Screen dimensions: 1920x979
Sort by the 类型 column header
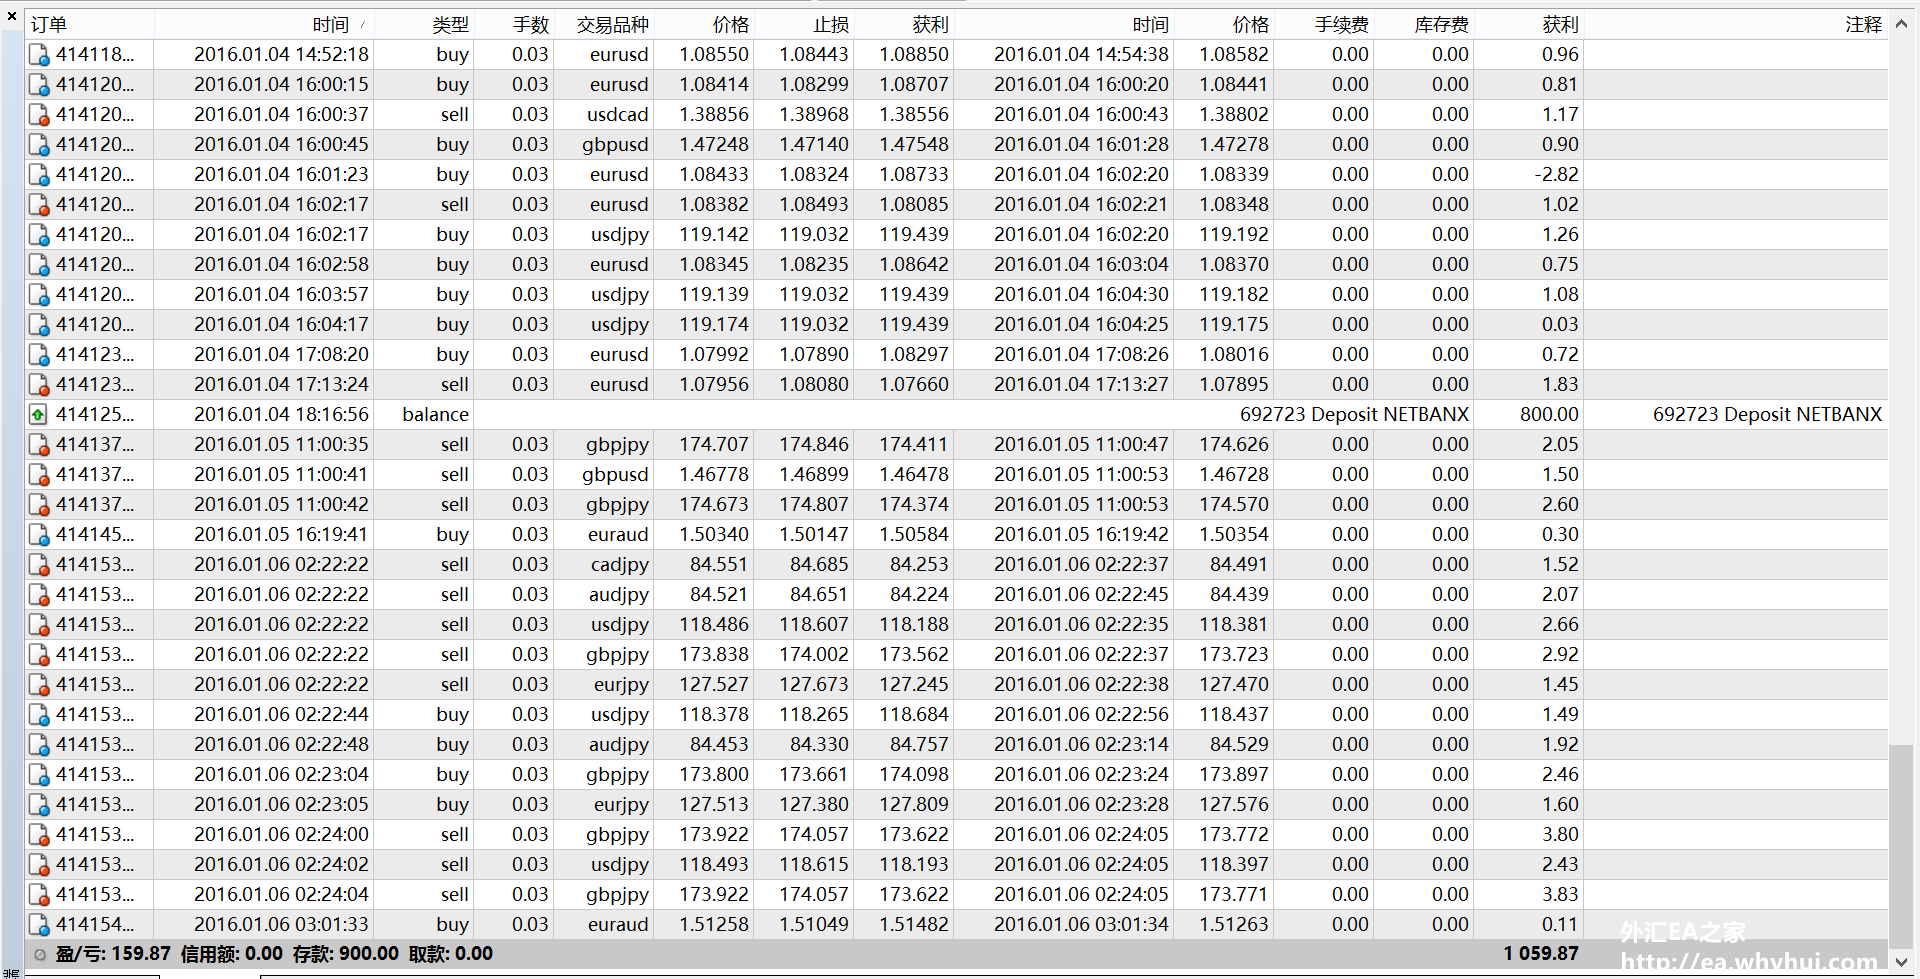pos(423,24)
